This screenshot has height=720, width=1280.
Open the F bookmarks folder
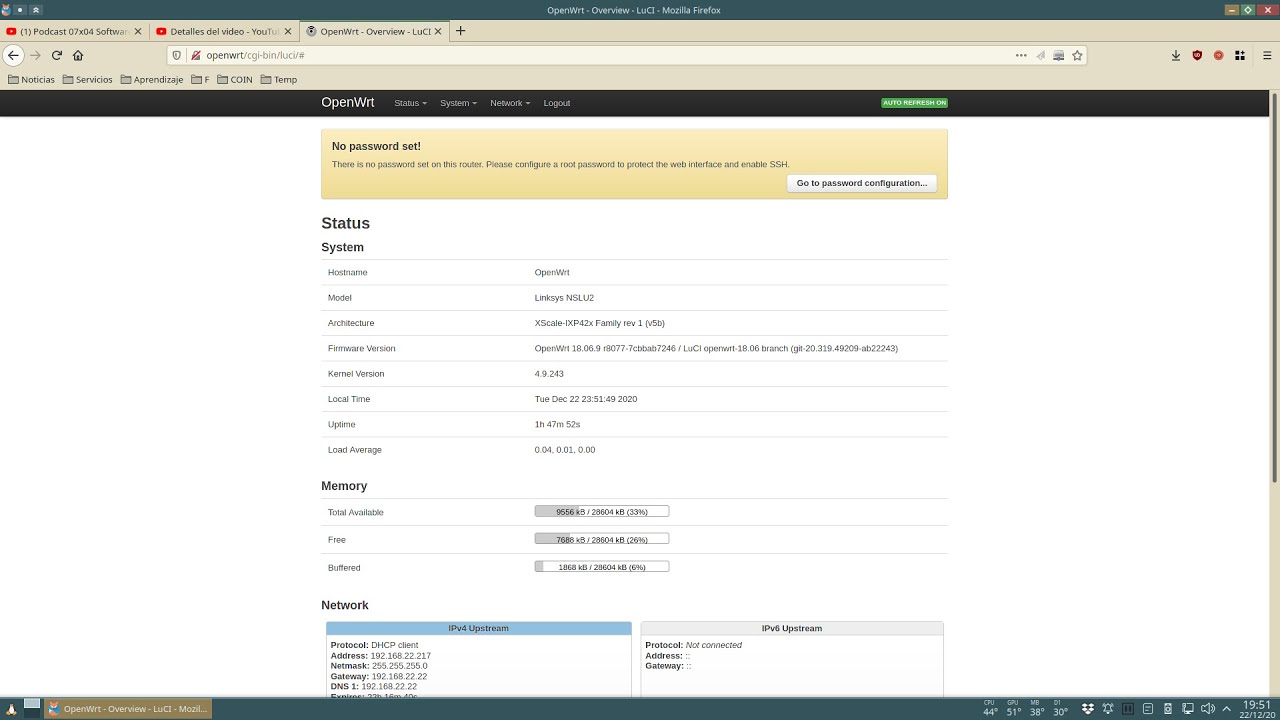click(200, 79)
